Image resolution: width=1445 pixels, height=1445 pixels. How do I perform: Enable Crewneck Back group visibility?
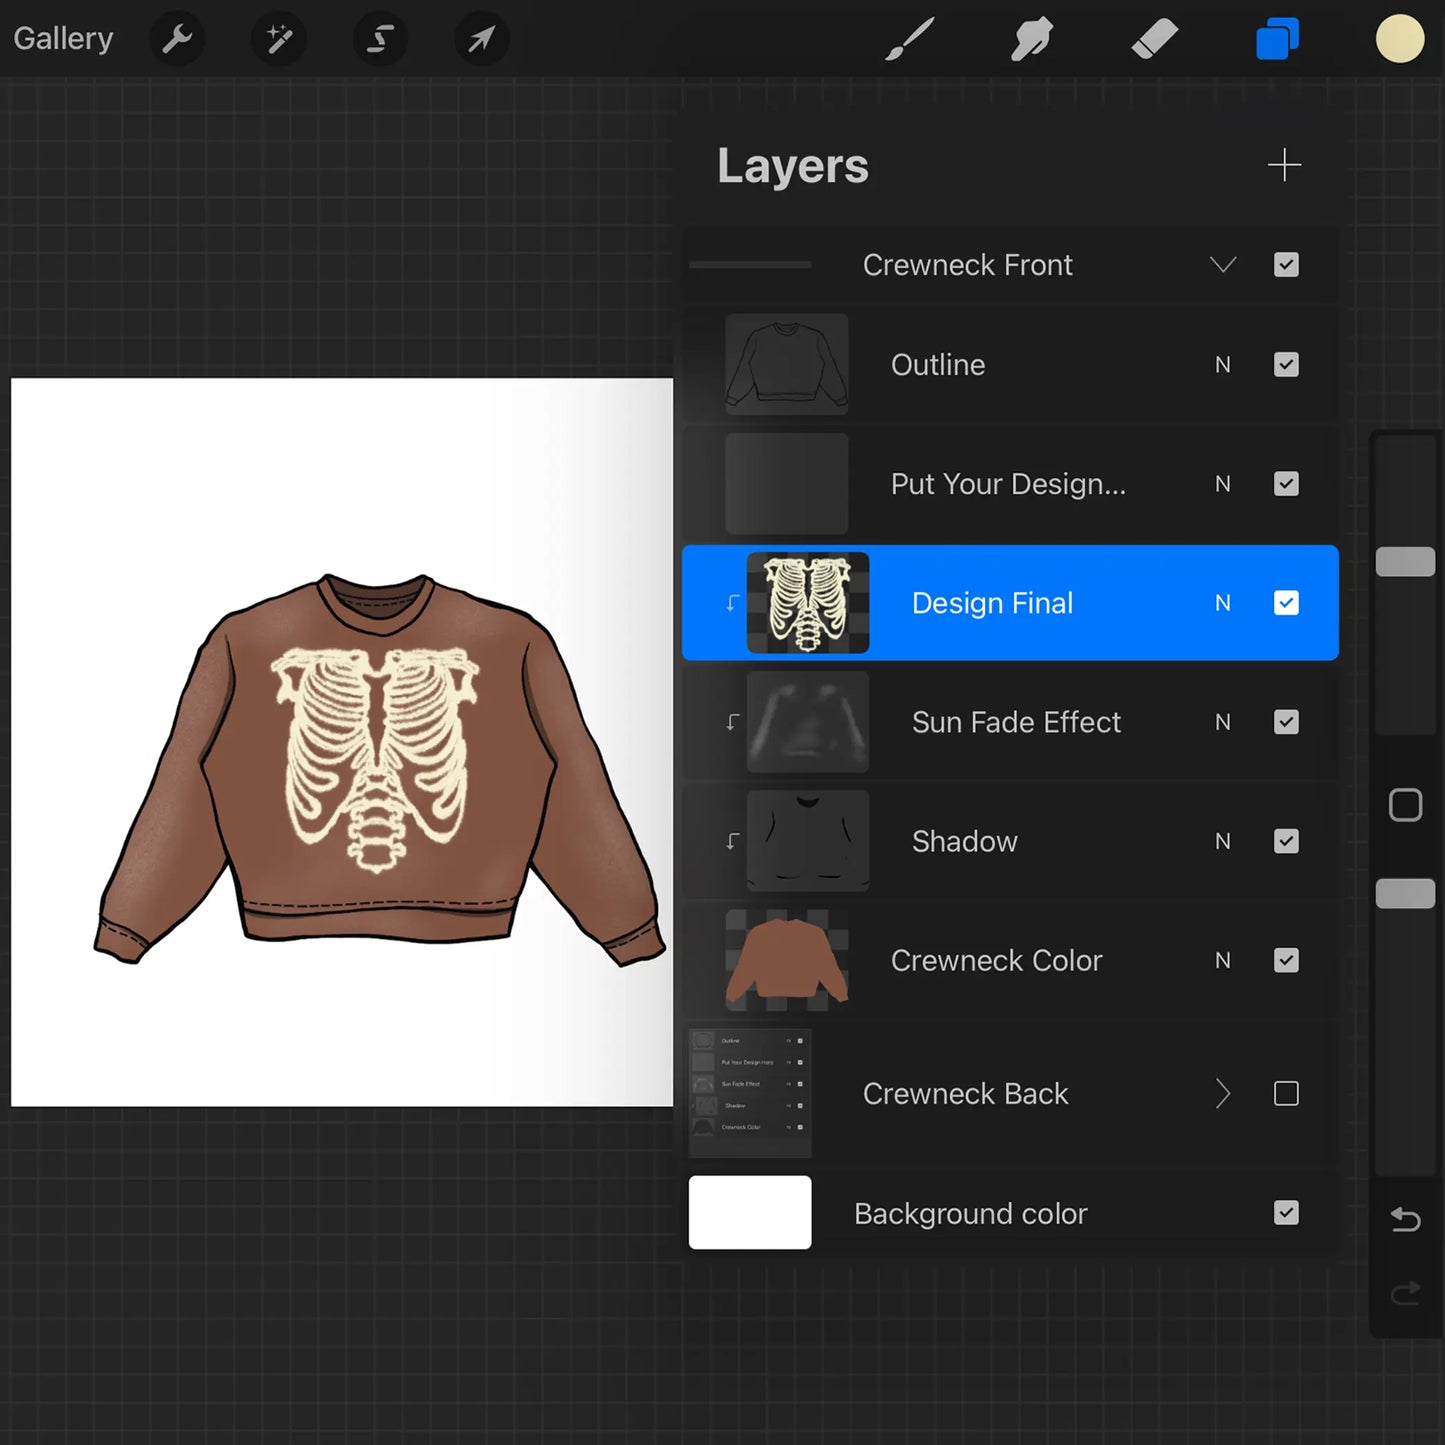[1286, 1094]
